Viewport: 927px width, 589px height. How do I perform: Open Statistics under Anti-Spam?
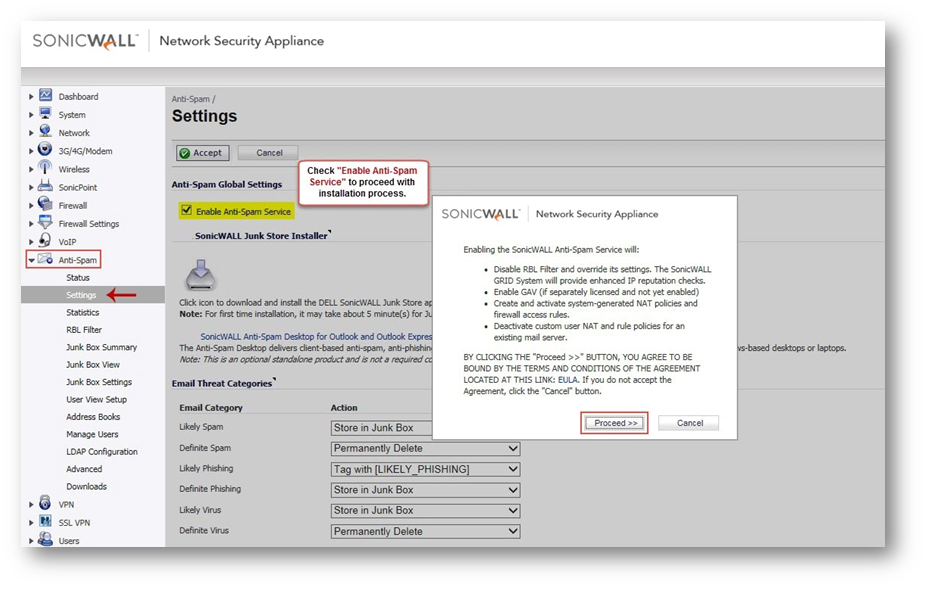(x=82, y=312)
